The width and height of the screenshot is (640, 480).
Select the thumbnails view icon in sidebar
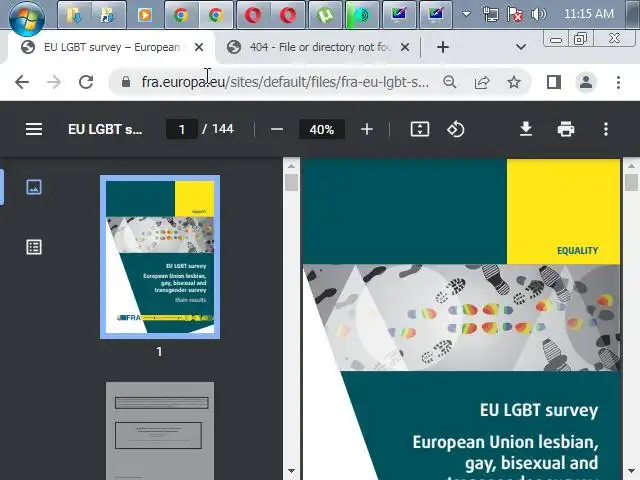coord(34,187)
